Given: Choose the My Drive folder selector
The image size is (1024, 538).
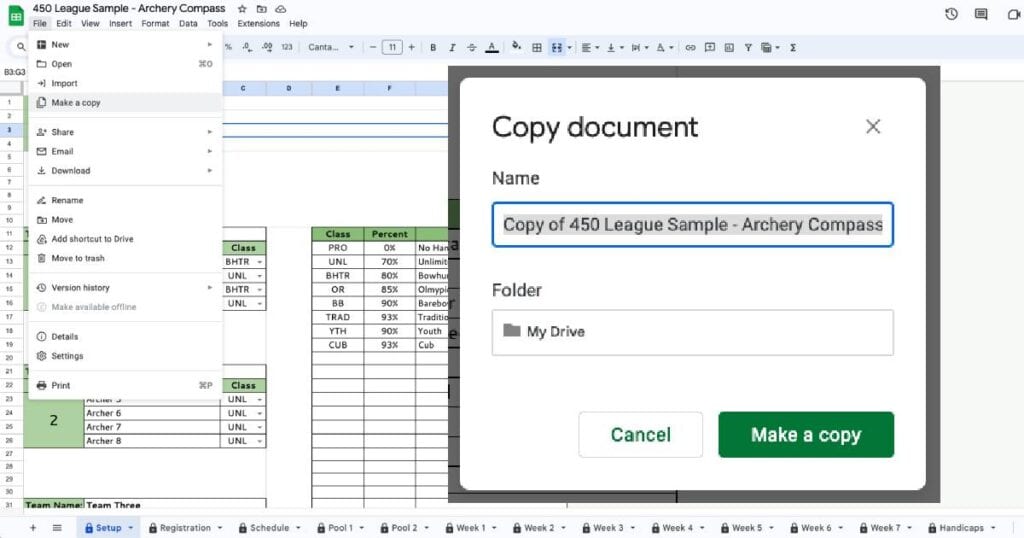Looking at the screenshot, I should (692, 332).
